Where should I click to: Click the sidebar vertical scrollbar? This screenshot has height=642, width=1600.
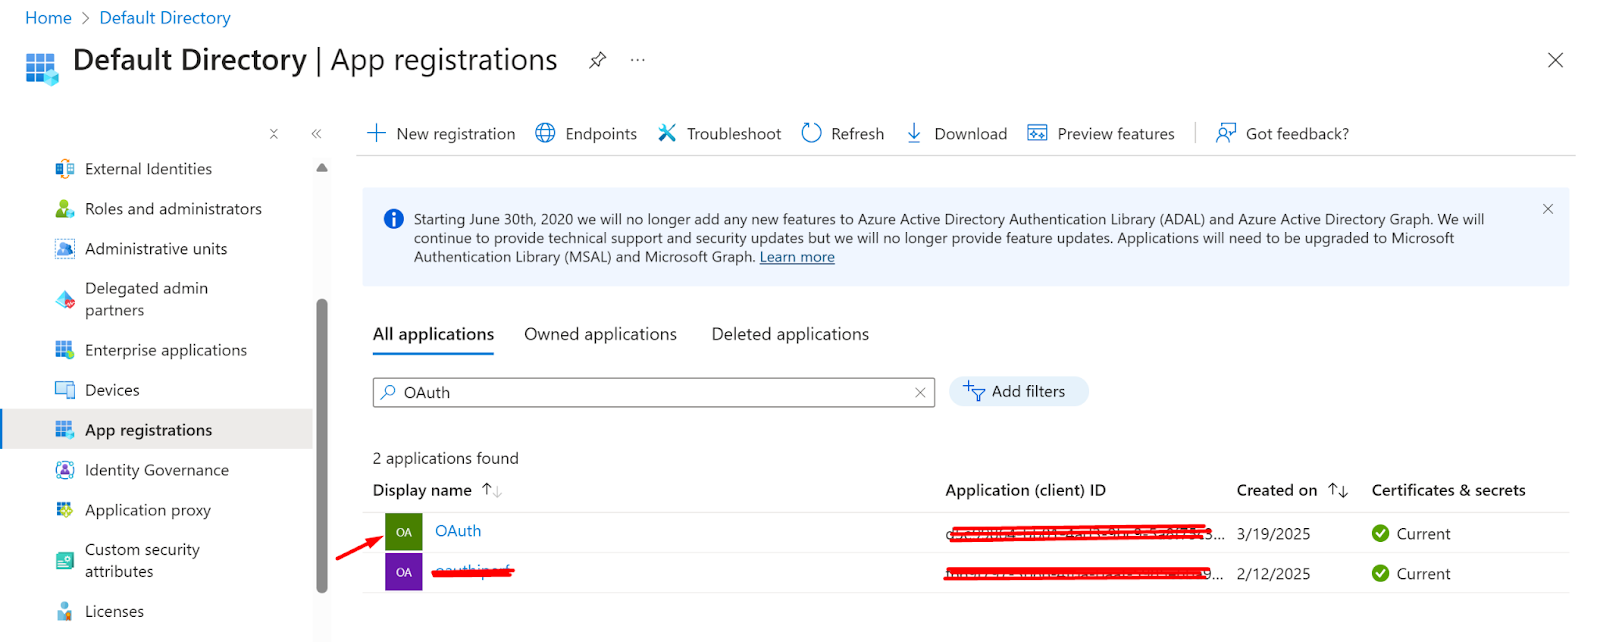(322, 445)
